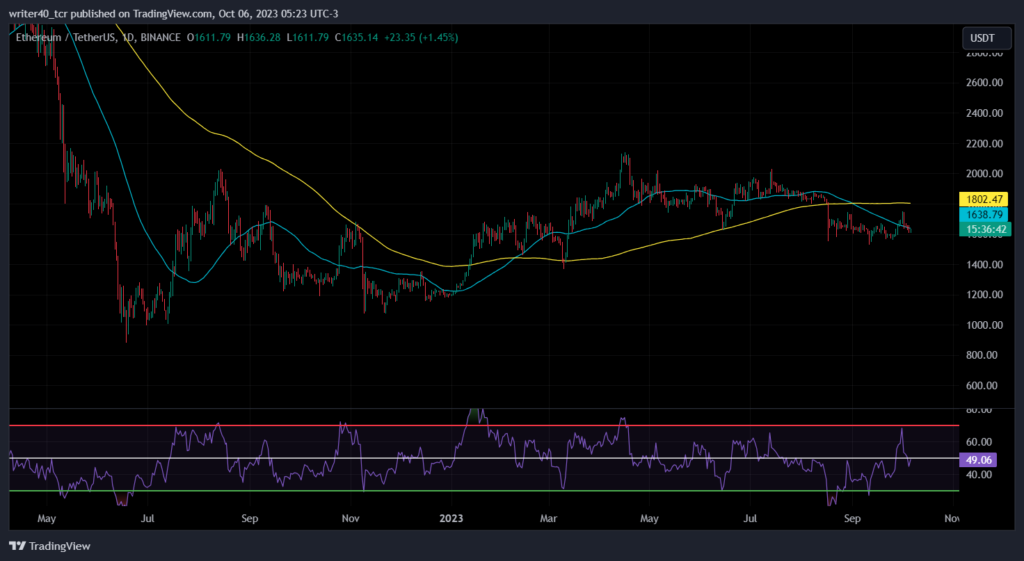Select the white RSI midline
The image size is (1024, 561).
tap(484, 458)
